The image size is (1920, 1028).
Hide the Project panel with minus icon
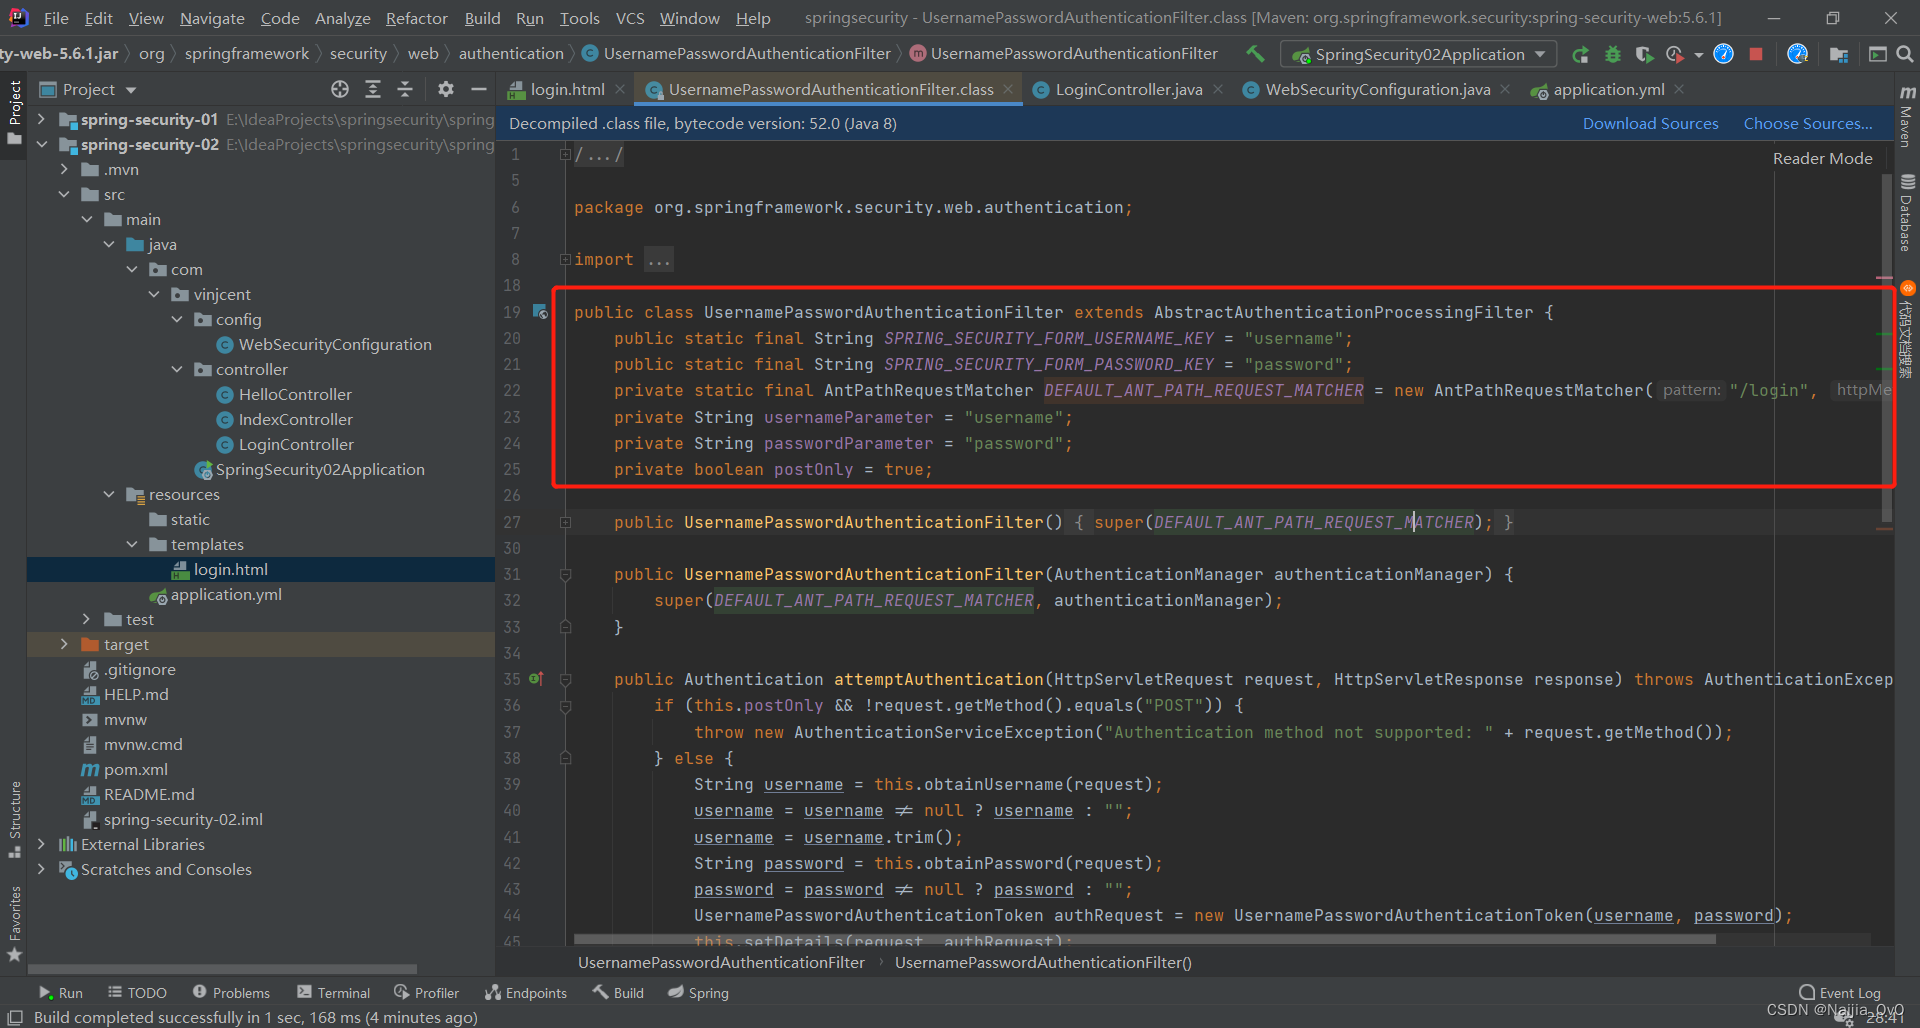[x=479, y=89]
